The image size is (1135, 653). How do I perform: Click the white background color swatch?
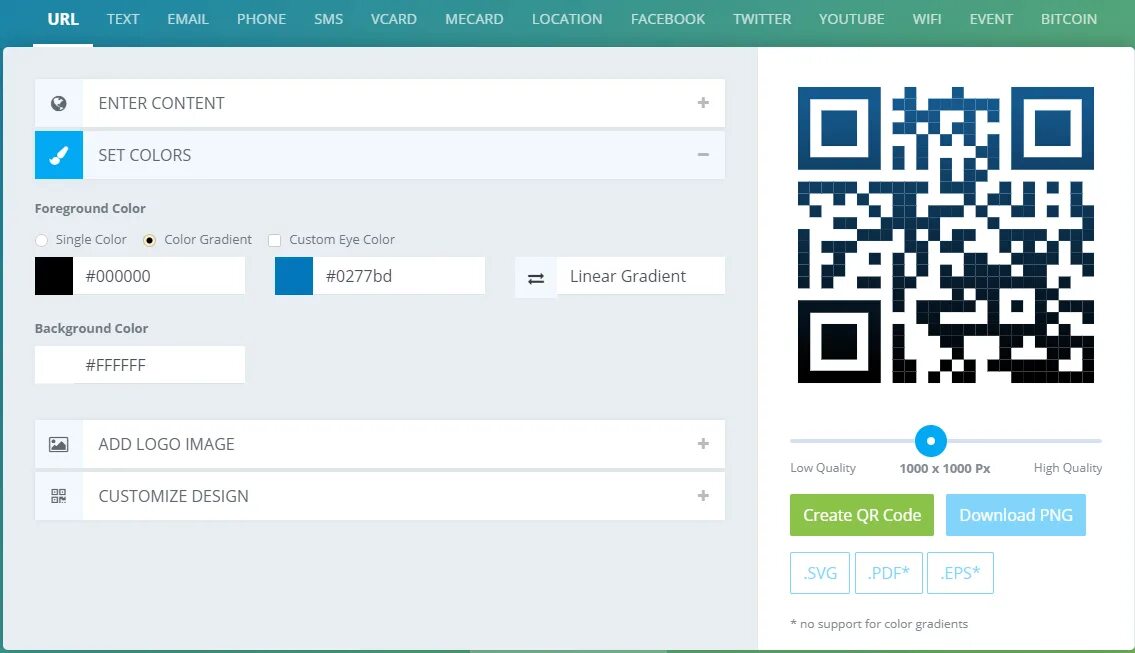coord(54,365)
